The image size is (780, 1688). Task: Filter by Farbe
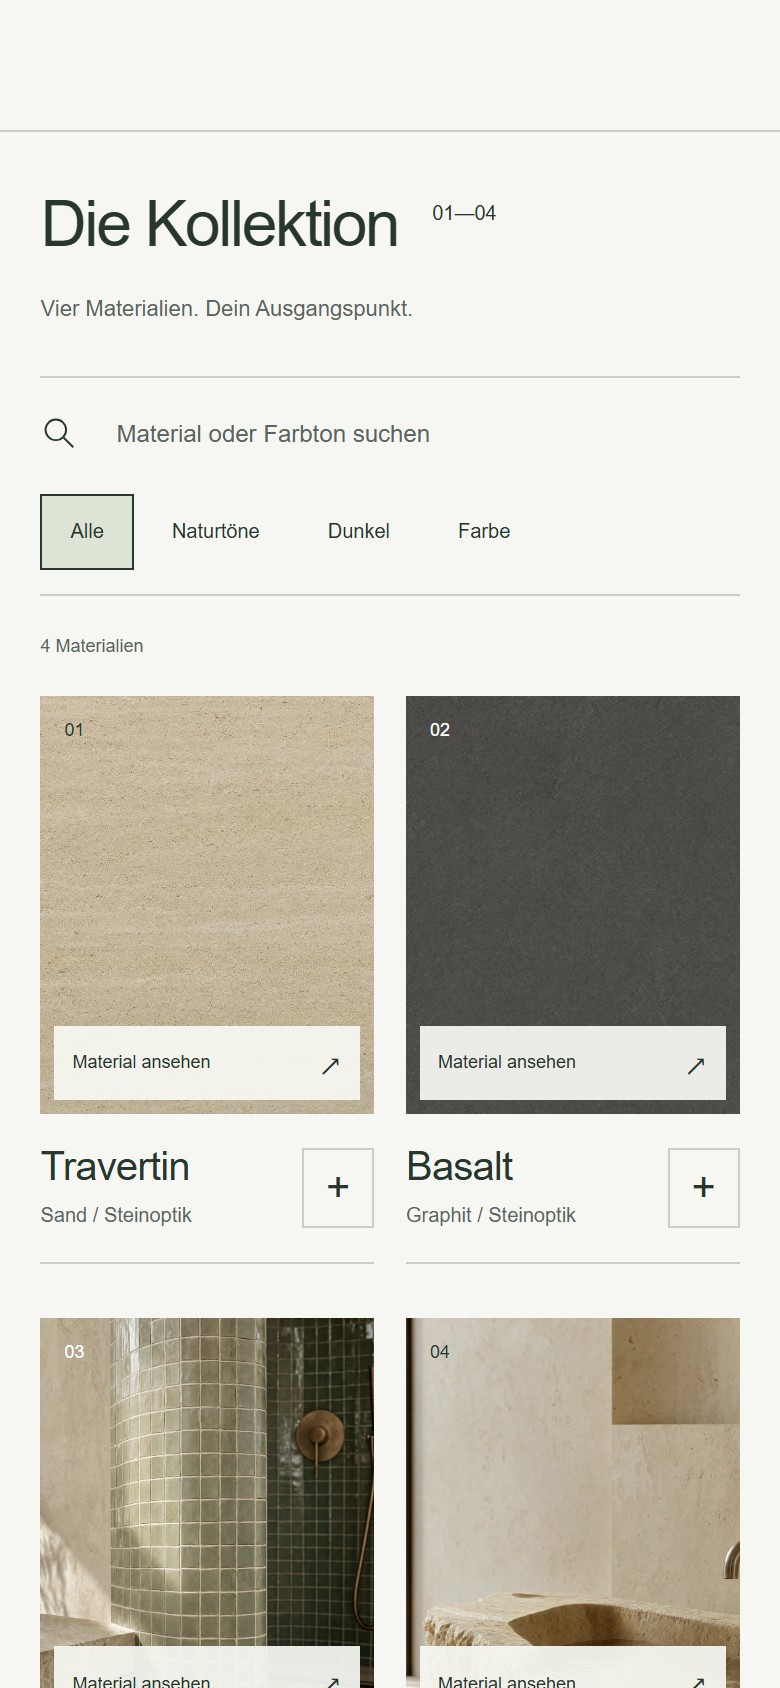click(x=484, y=532)
